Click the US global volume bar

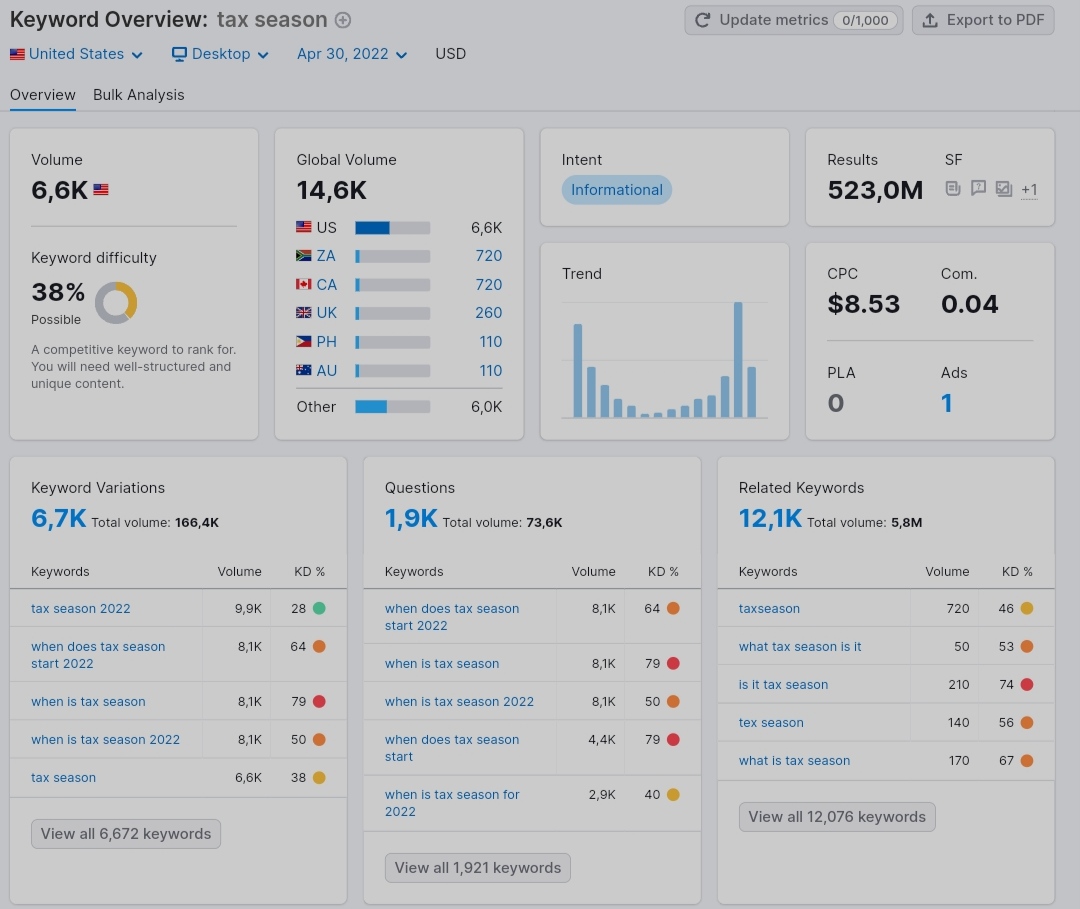point(393,228)
